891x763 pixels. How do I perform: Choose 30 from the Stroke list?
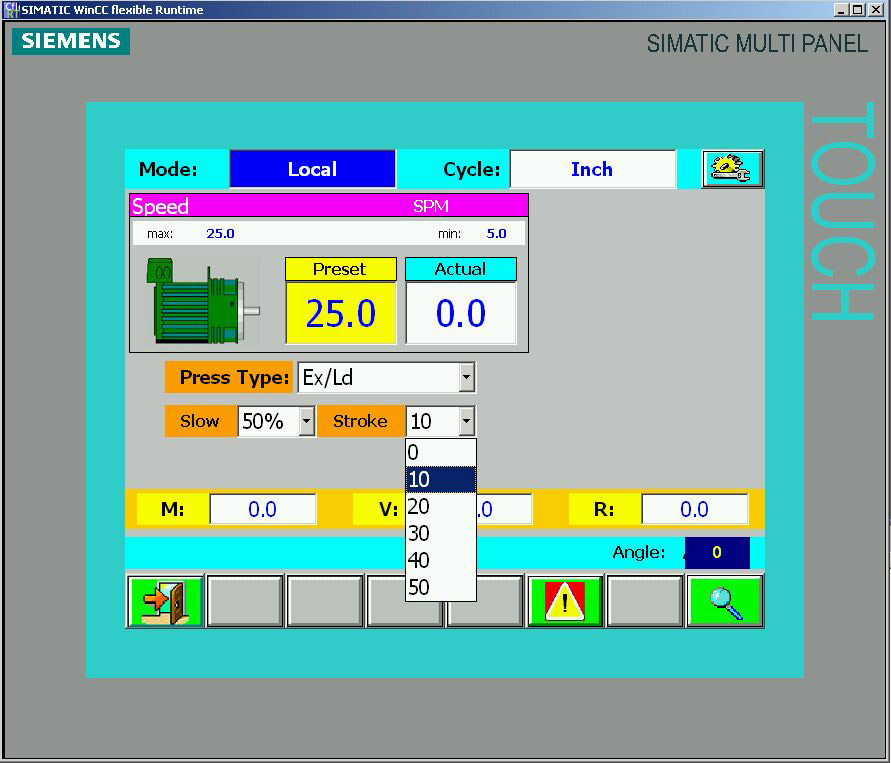[x=440, y=533]
